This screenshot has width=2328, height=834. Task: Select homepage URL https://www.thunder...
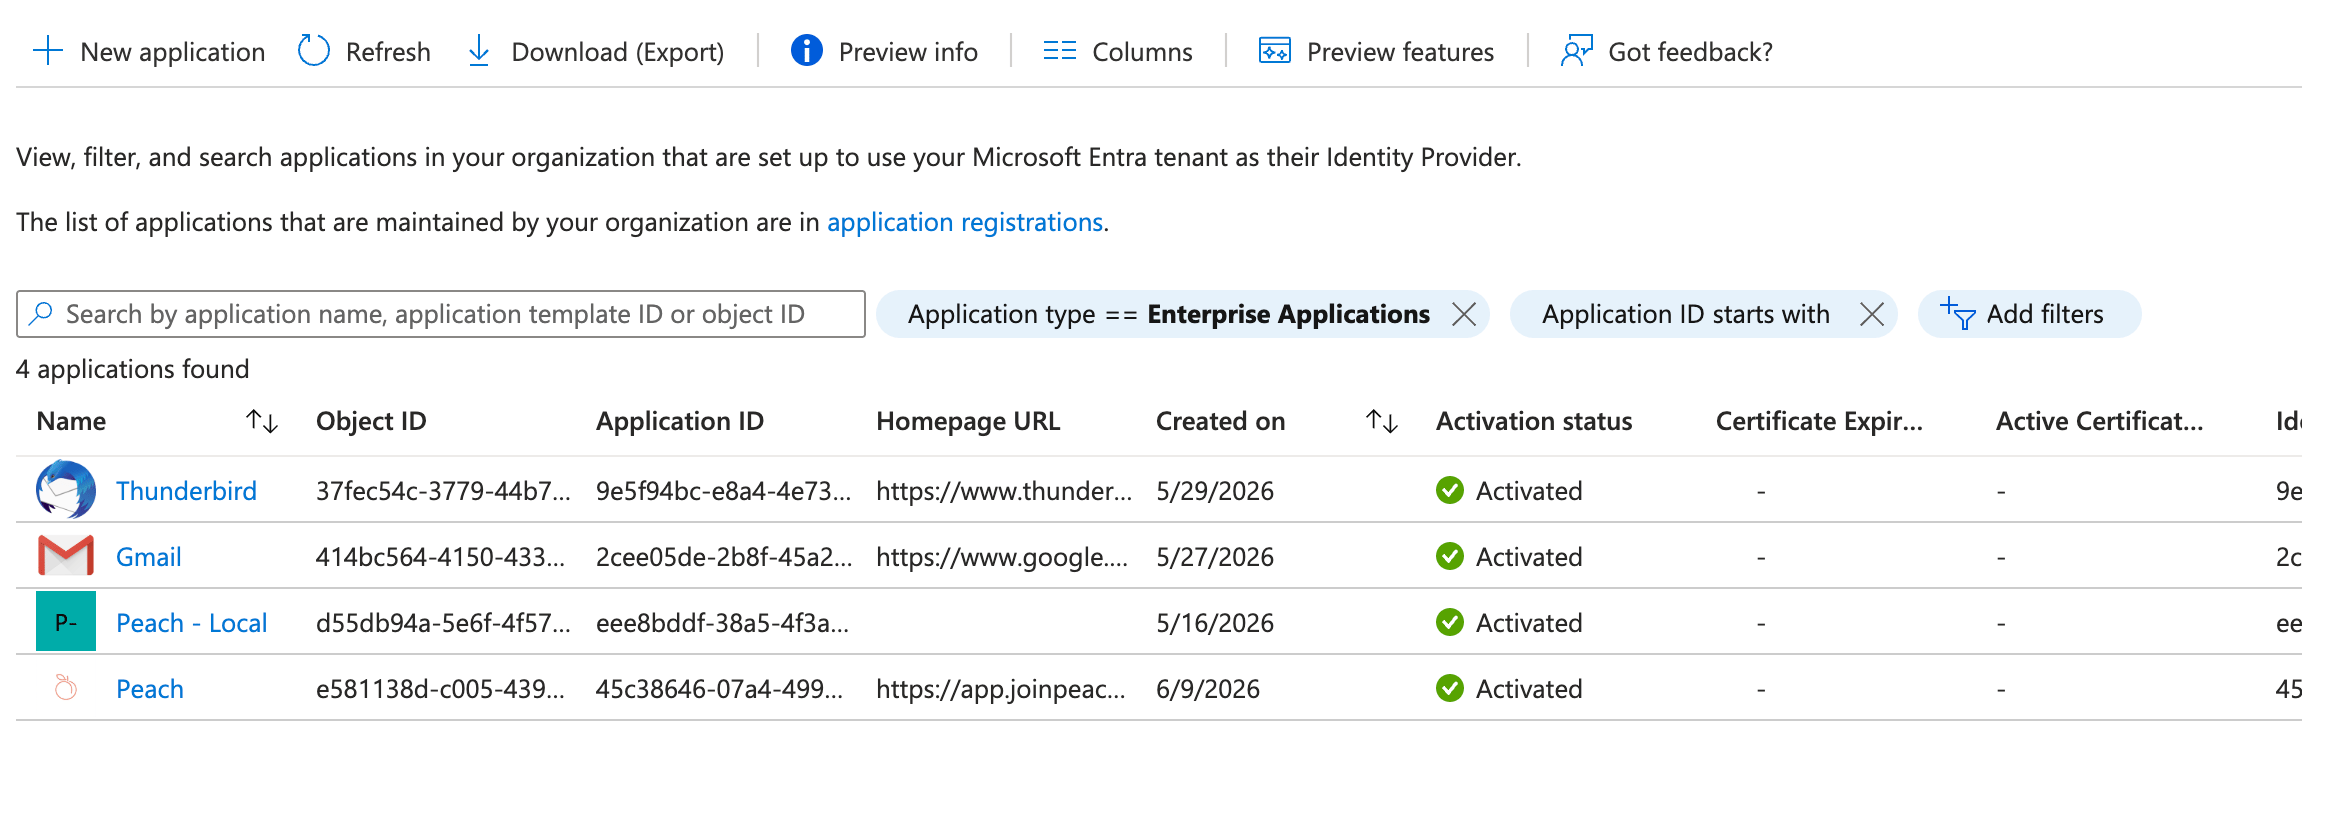point(1004,491)
